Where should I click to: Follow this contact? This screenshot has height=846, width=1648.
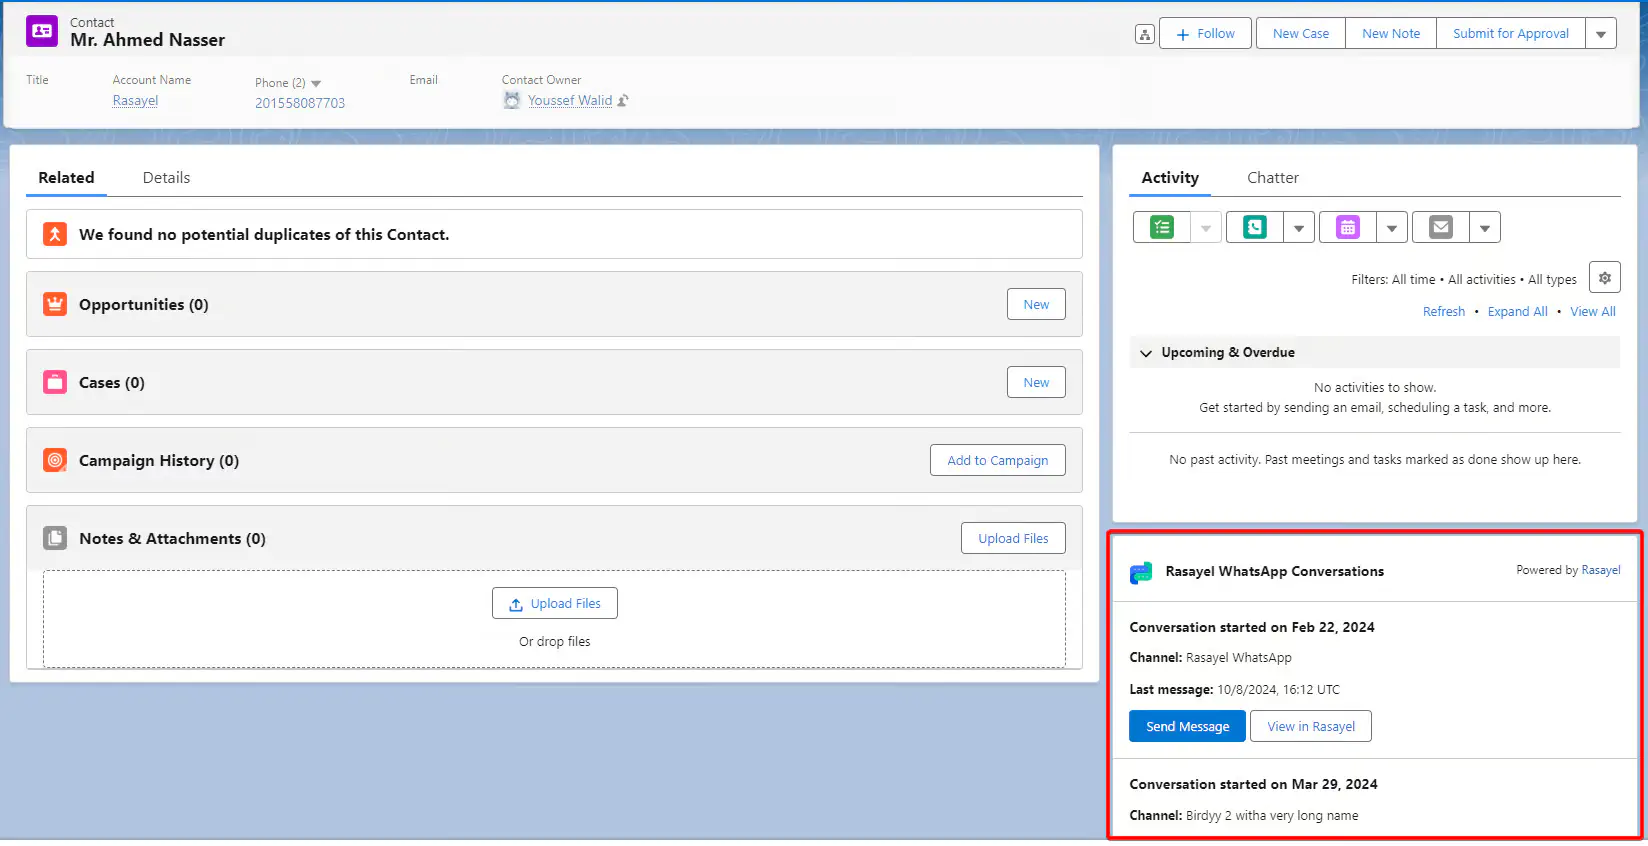(1205, 34)
